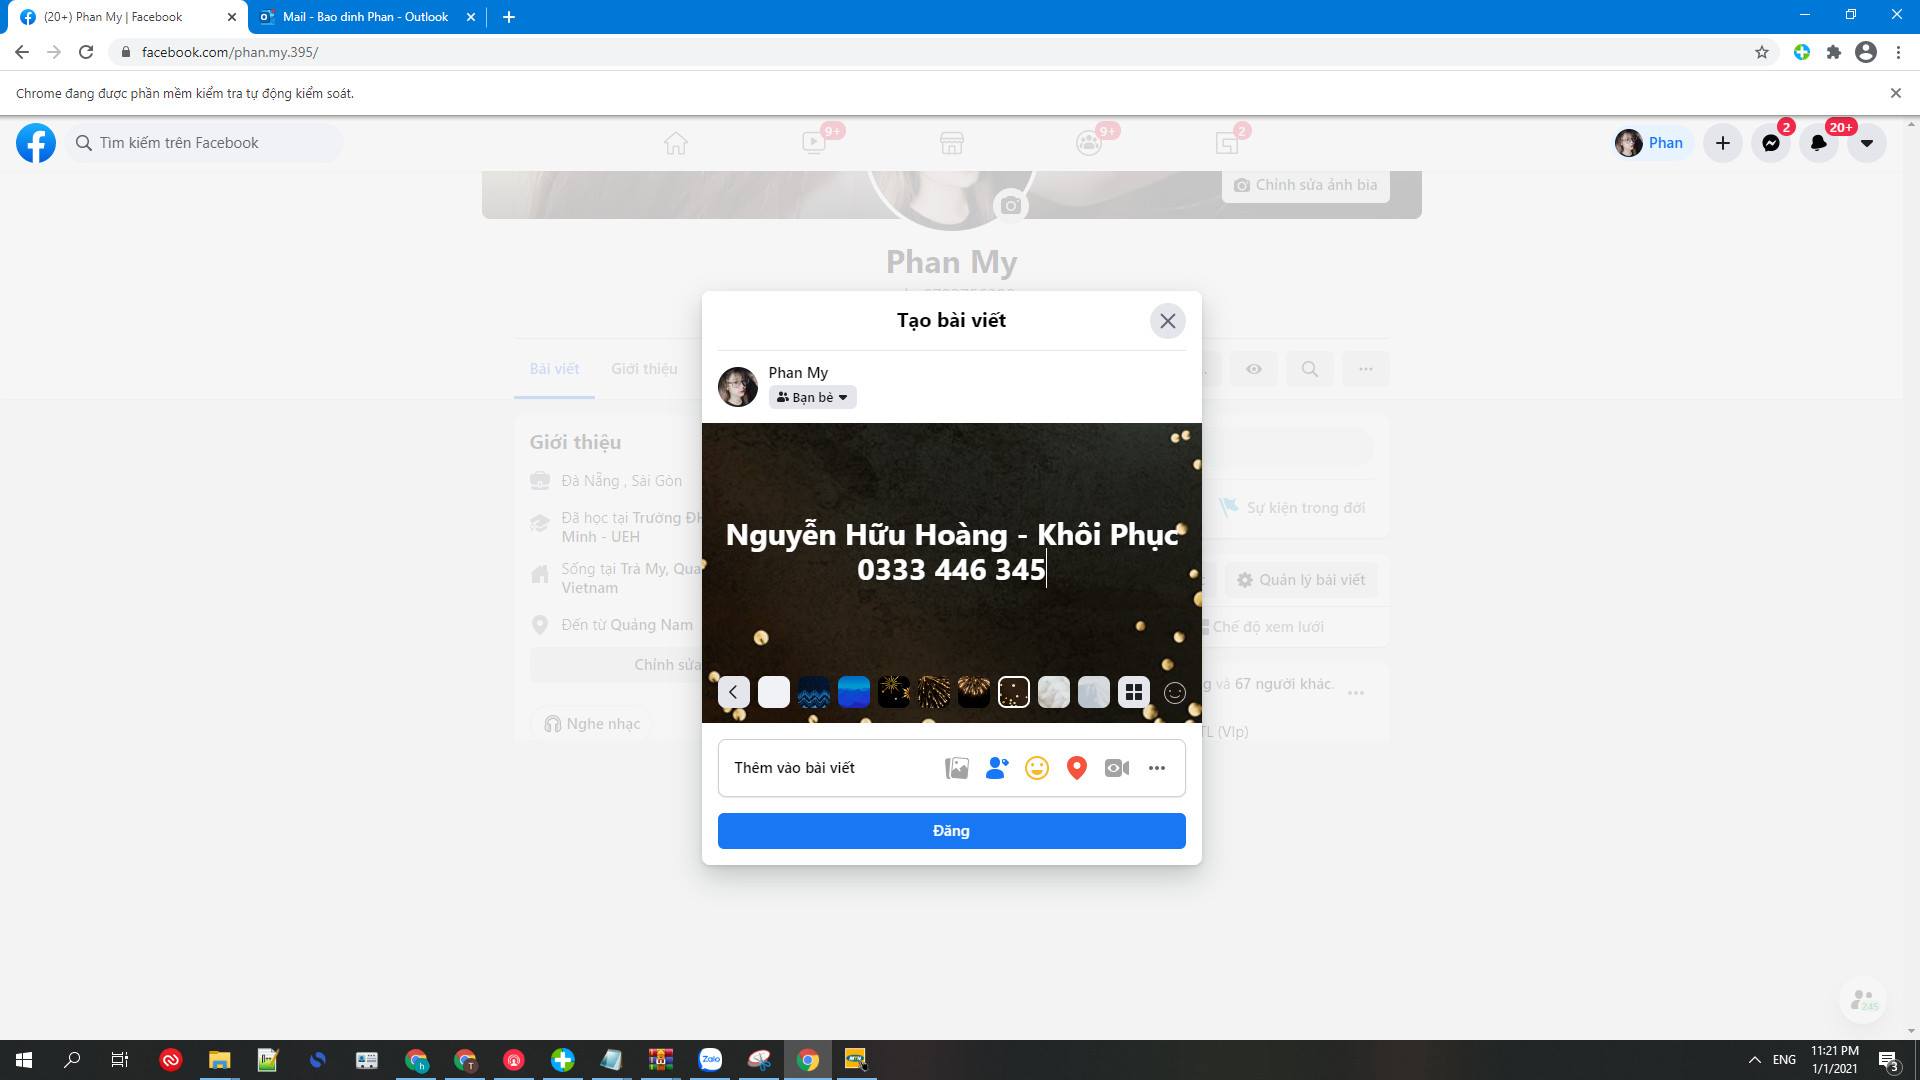
Task: Open the Quảng Nam hometown link
Action: pos(651,625)
